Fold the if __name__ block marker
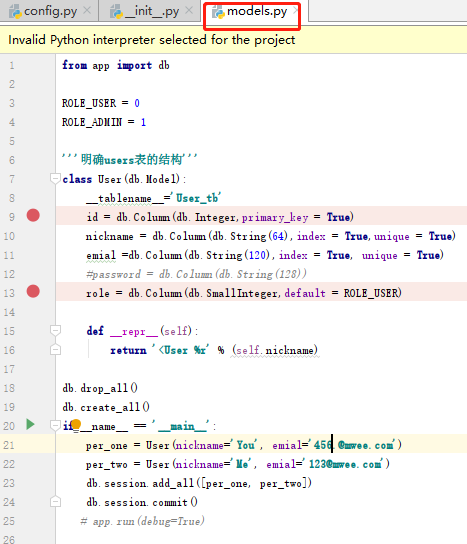Viewport: 467px width, 544px height. [x=55, y=425]
